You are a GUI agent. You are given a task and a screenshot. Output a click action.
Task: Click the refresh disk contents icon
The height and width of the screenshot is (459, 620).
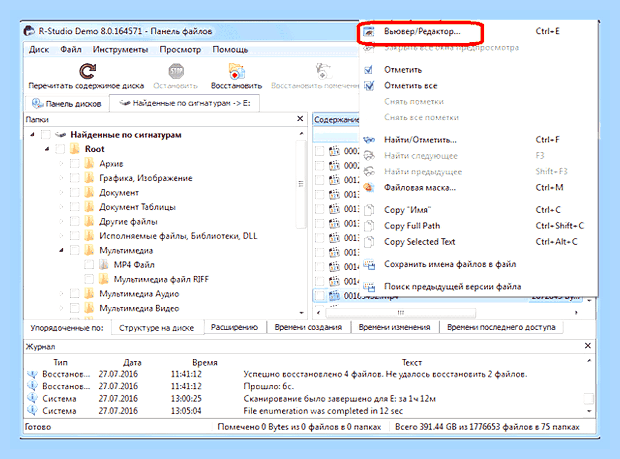[87, 71]
